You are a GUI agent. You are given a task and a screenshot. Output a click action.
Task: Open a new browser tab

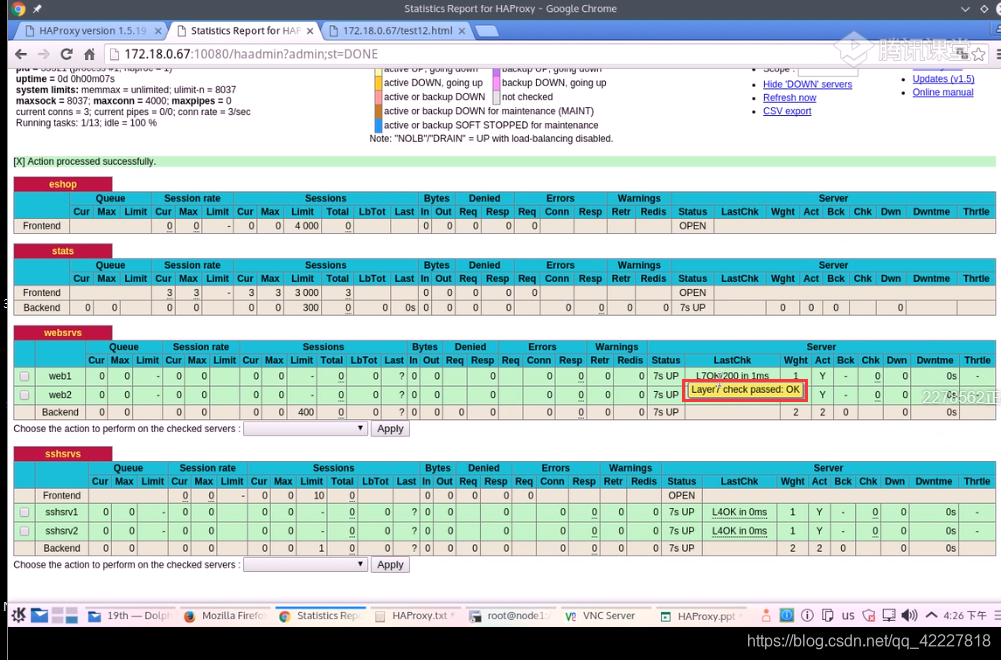pyautogui.click(x=486, y=31)
